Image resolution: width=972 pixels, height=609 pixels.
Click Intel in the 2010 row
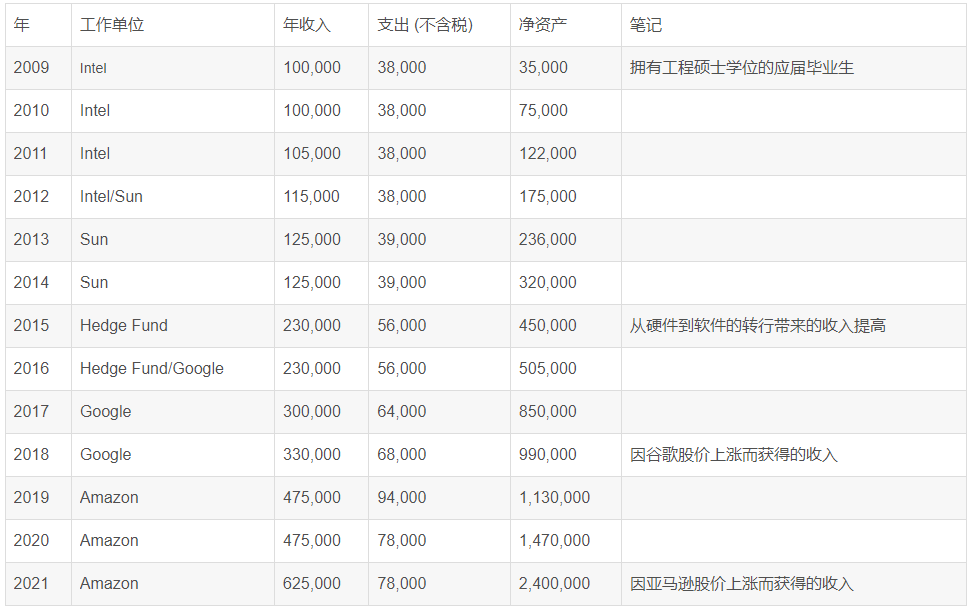coord(95,110)
